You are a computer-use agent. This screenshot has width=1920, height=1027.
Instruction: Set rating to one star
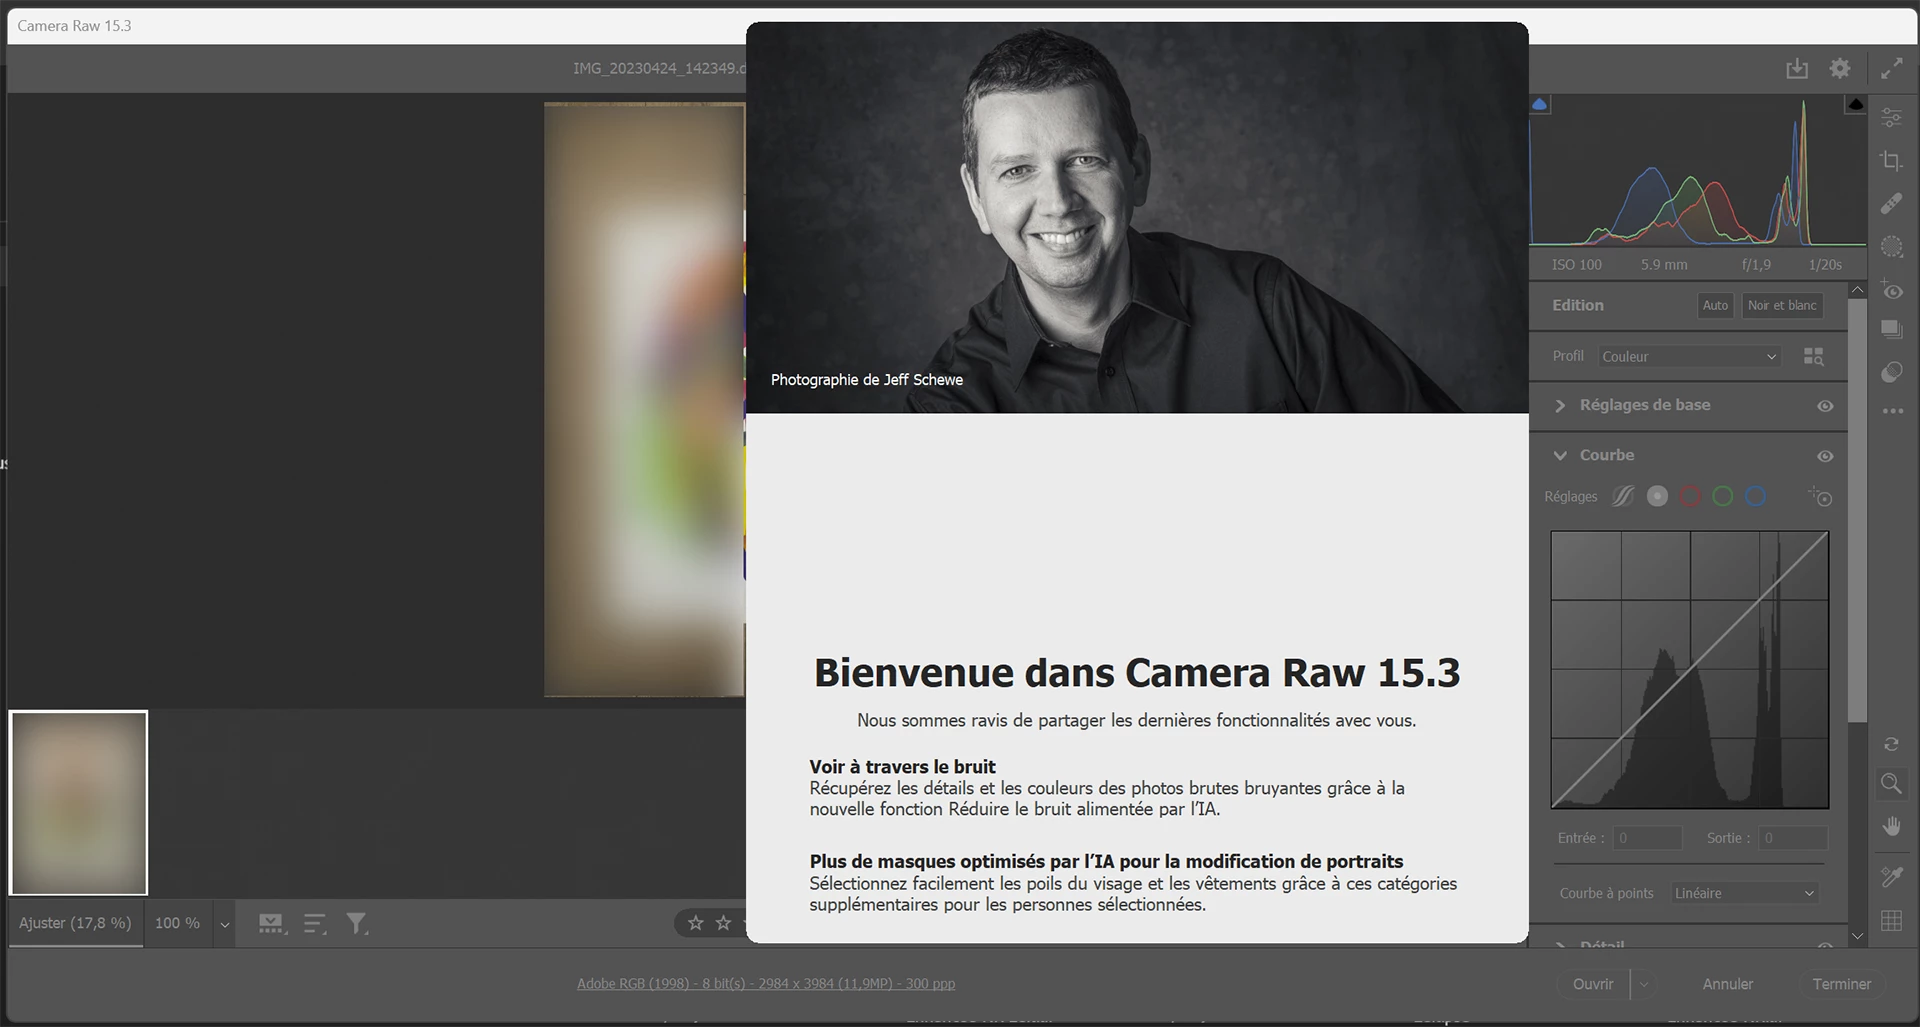click(x=696, y=923)
